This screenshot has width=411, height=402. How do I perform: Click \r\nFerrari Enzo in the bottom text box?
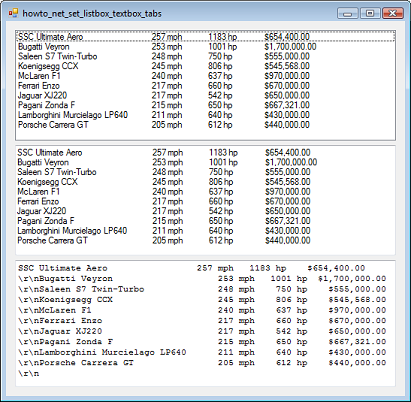60,321
